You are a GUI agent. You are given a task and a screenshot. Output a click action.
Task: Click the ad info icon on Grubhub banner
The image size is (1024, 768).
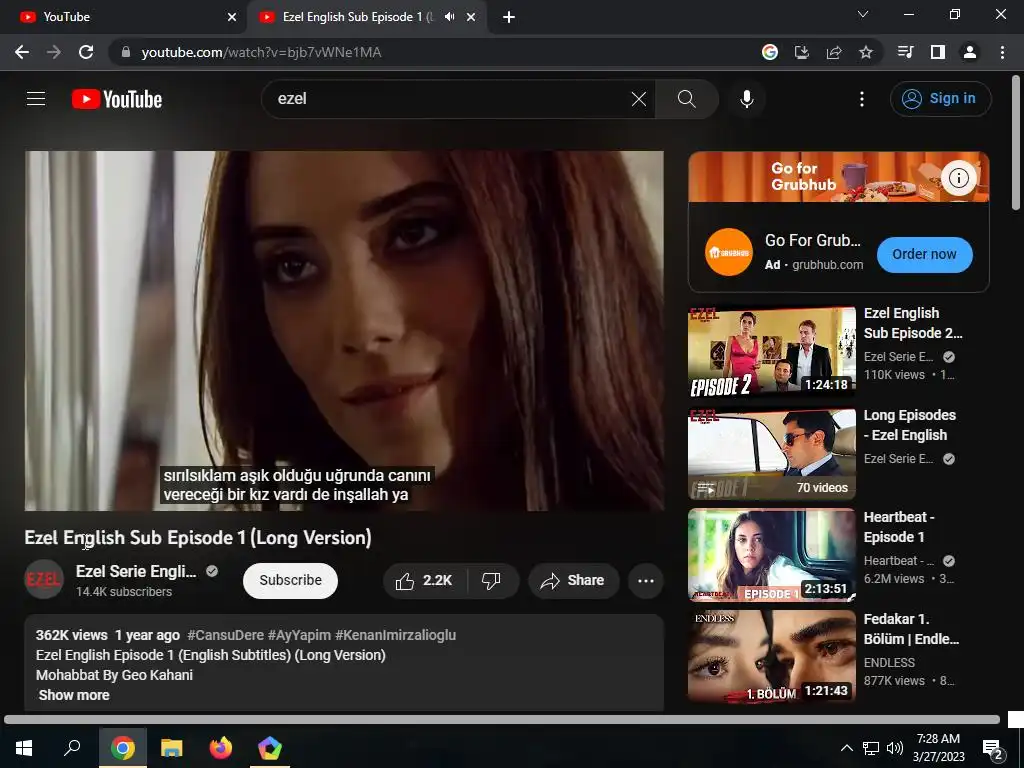pos(958,178)
